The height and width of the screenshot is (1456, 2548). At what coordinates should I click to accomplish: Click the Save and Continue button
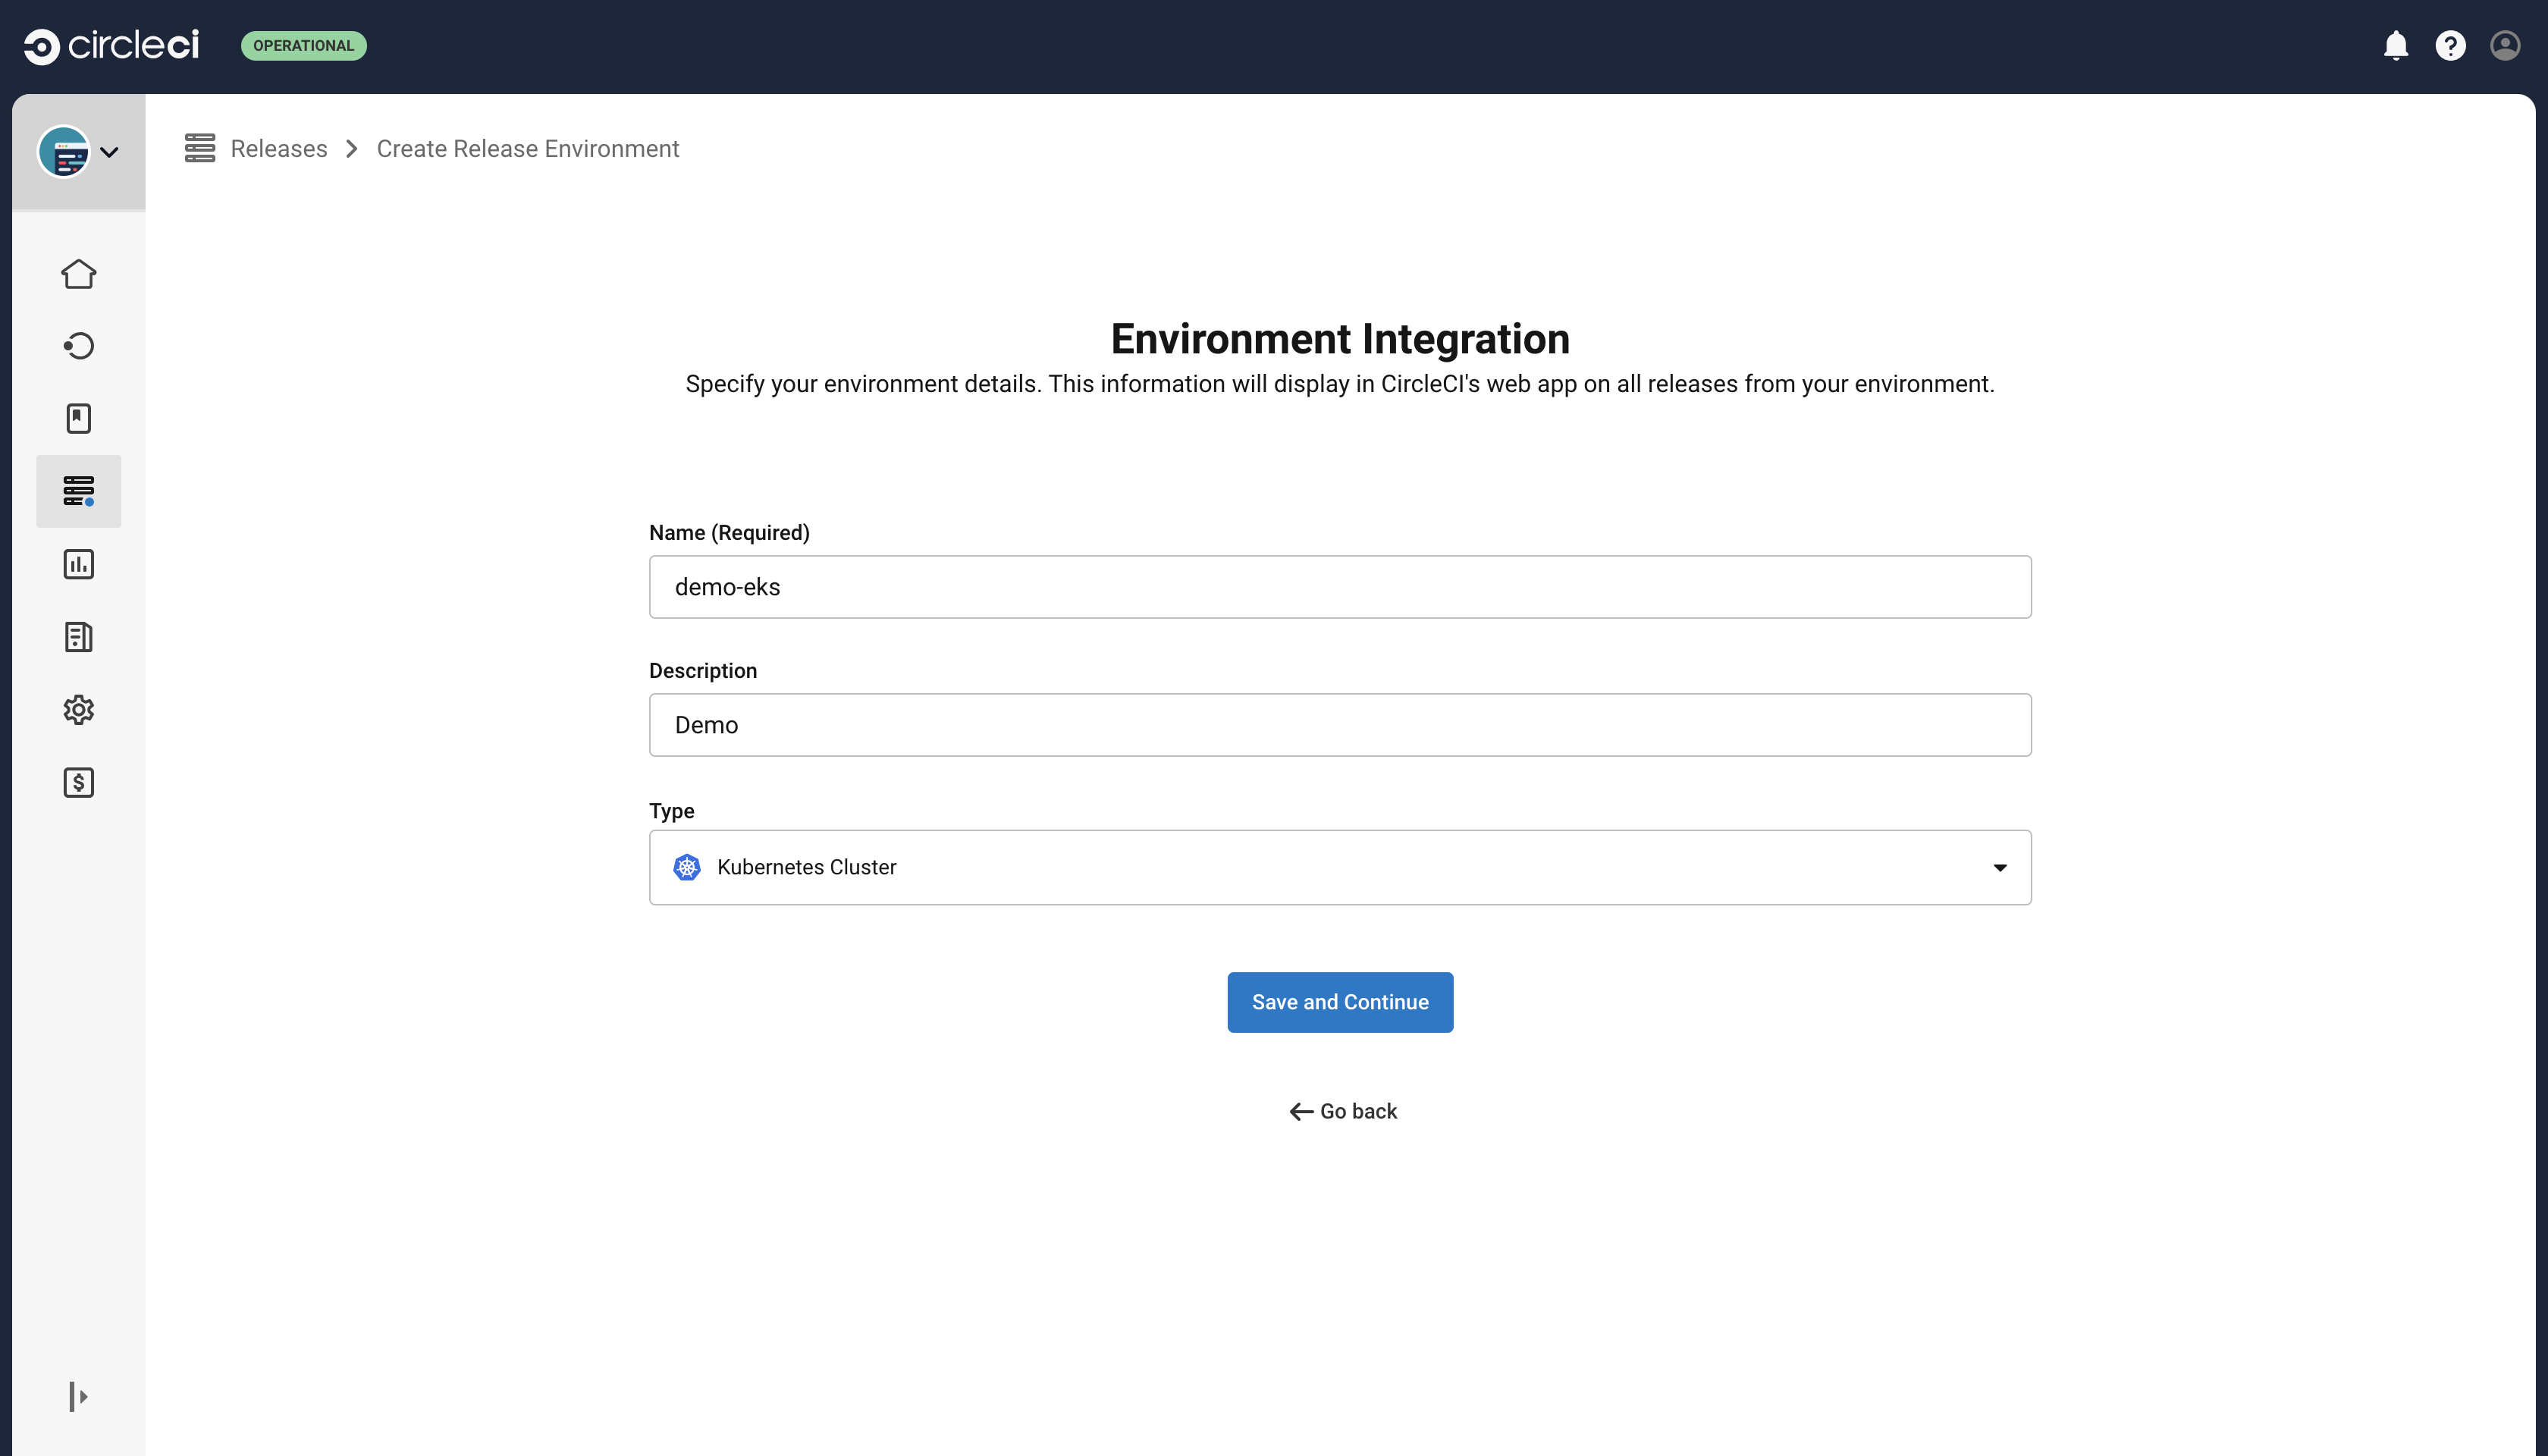1340,1001
